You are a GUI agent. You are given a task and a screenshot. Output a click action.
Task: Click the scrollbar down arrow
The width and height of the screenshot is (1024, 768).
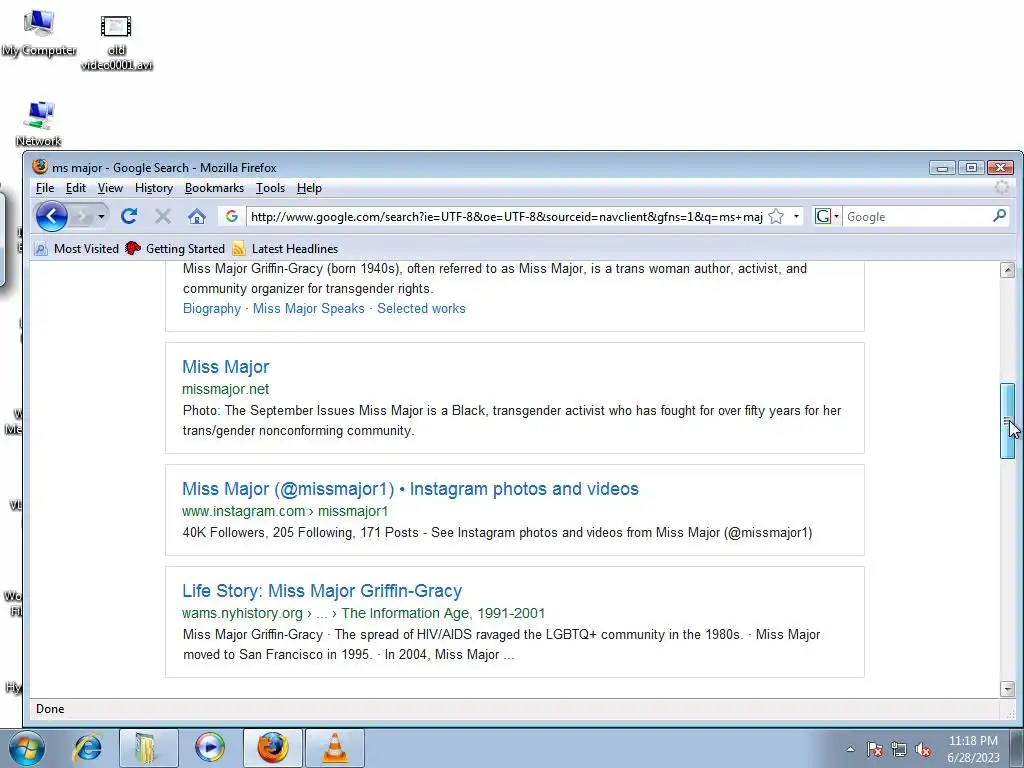click(1007, 688)
